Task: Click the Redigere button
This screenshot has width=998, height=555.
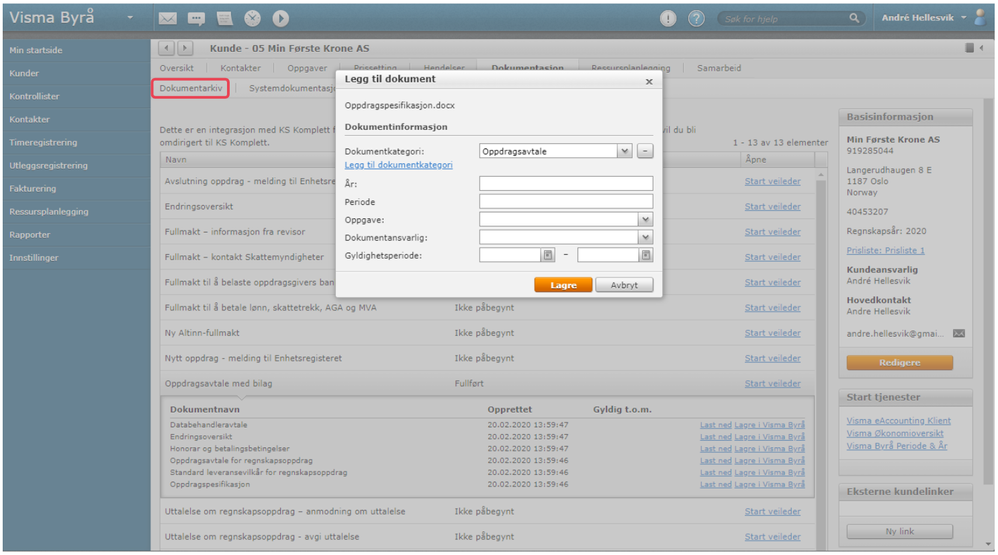Action: (x=899, y=362)
